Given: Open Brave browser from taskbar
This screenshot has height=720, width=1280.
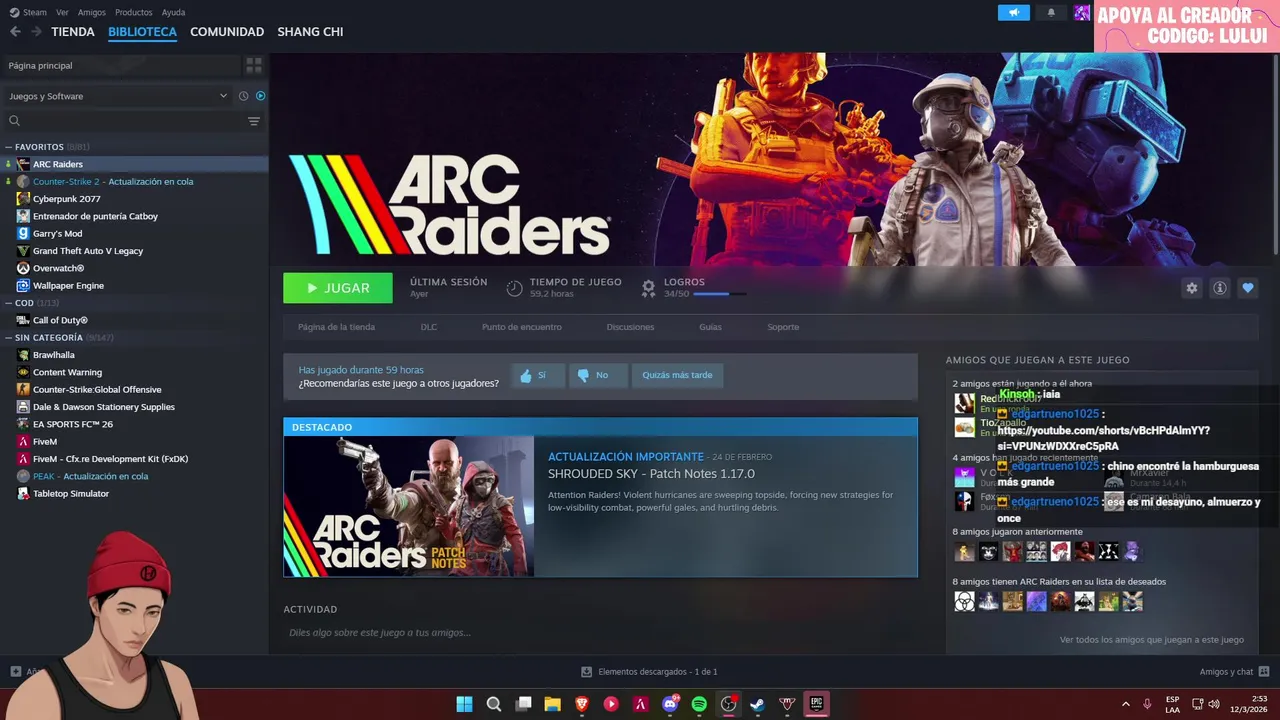Looking at the screenshot, I should pyautogui.click(x=582, y=704).
